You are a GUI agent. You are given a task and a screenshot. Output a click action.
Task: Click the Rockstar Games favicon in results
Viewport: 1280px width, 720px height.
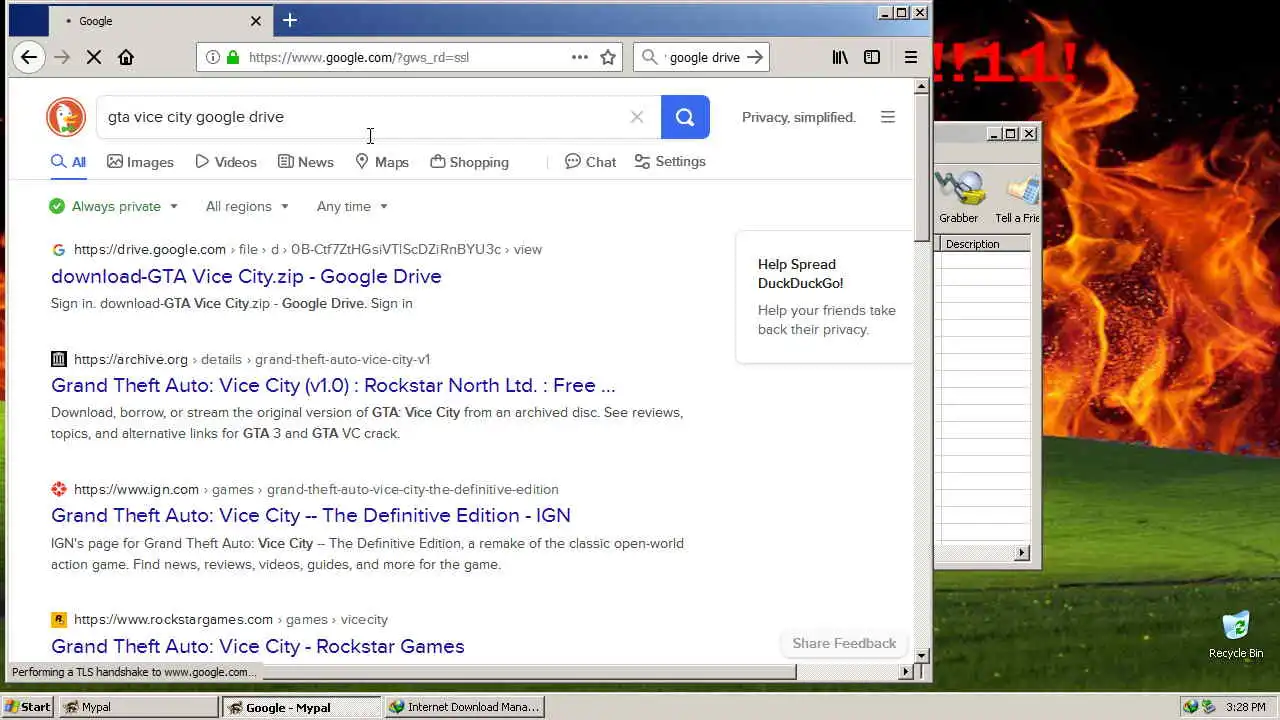click(x=59, y=619)
